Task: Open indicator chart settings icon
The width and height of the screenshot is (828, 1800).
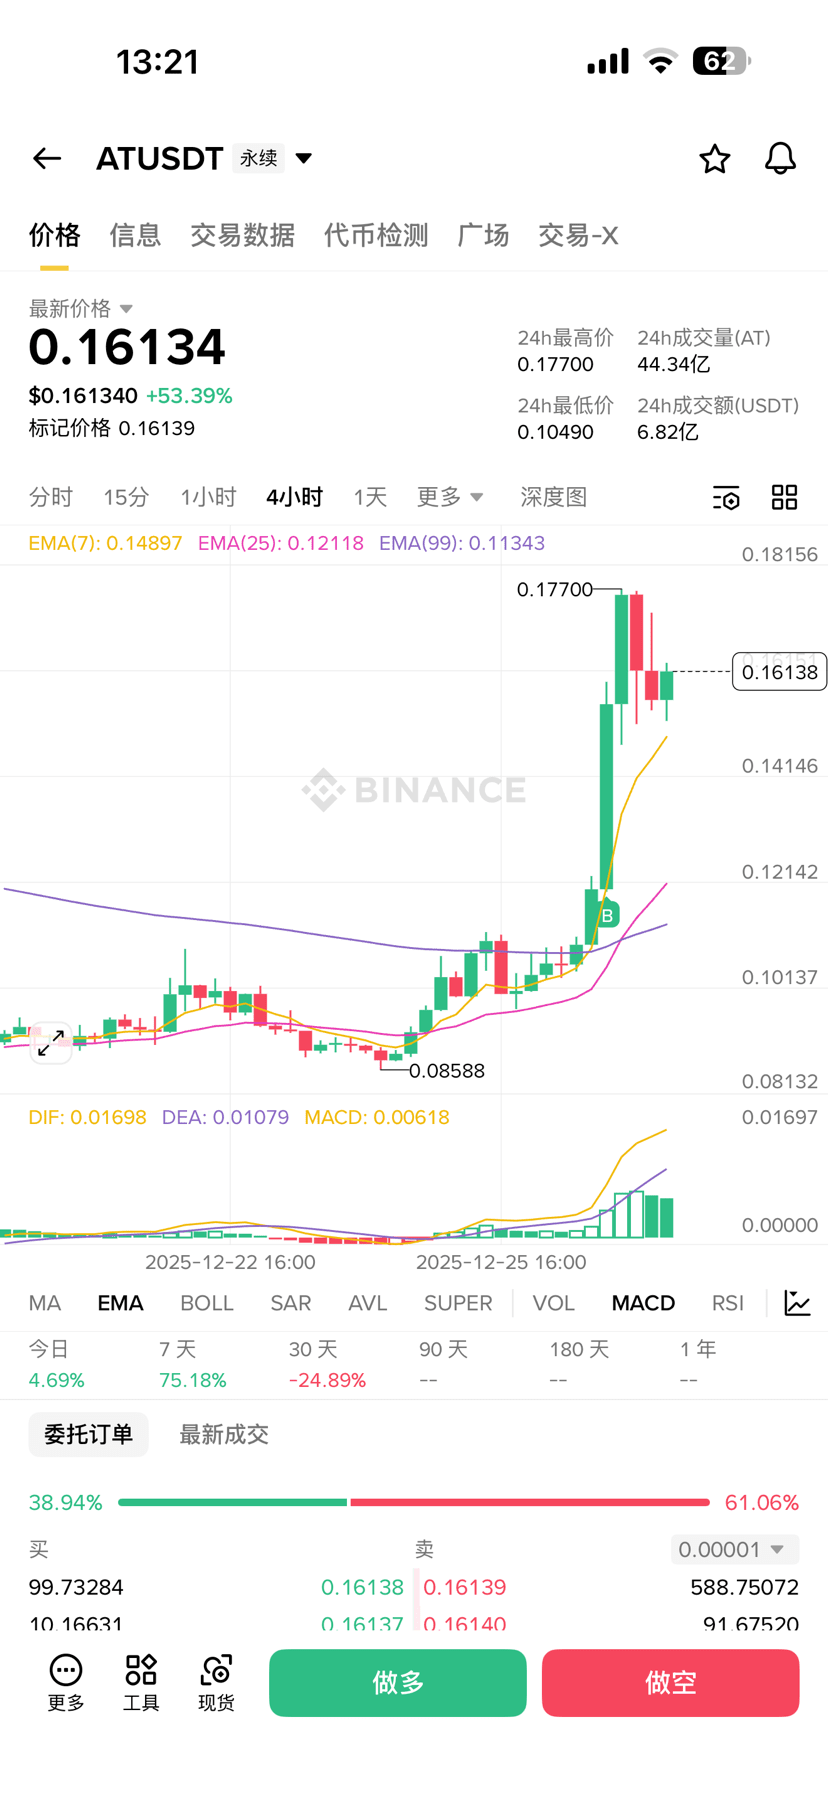Action: click(x=798, y=1303)
